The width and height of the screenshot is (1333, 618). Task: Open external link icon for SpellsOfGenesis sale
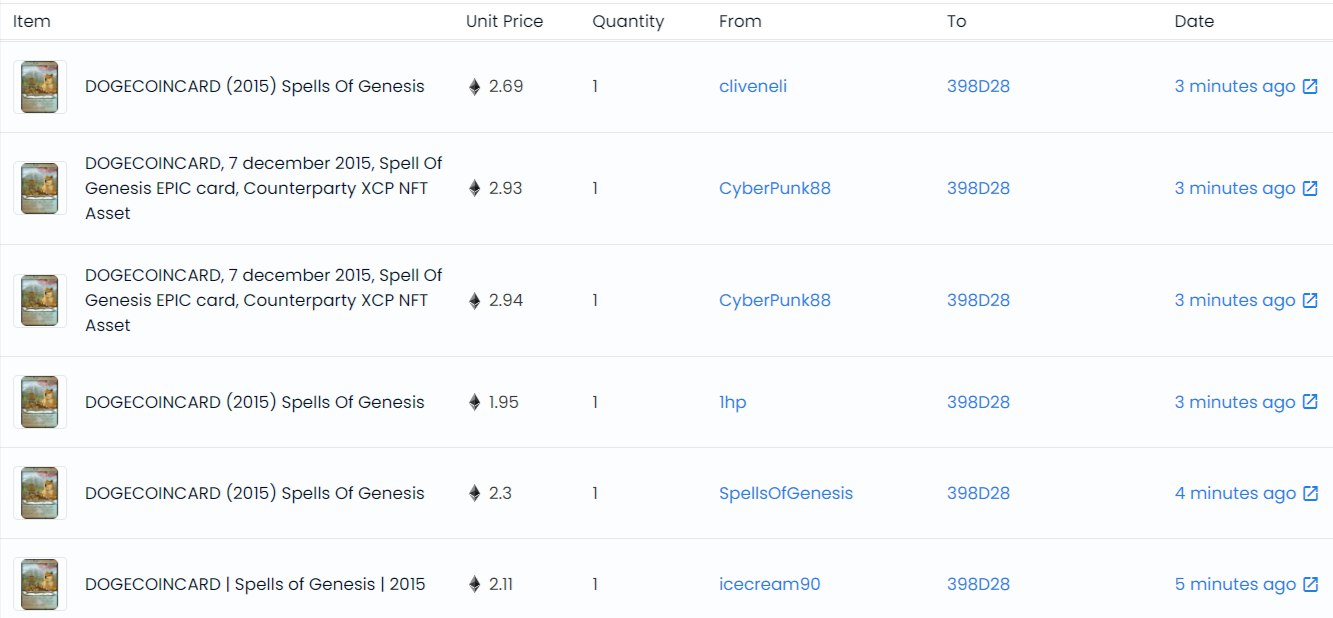[x=1309, y=494]
